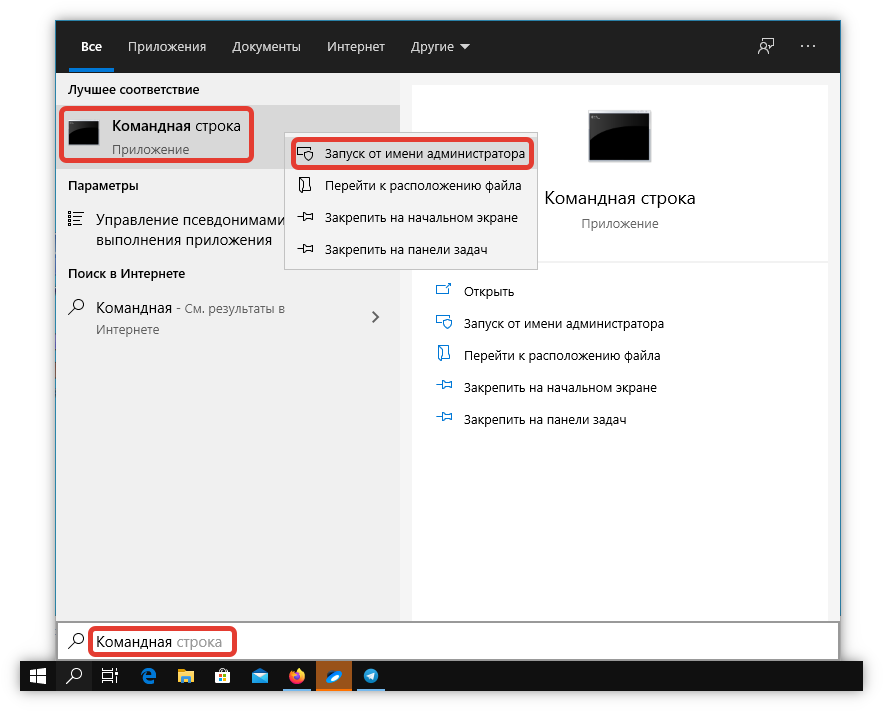The image size is (883, 711).
Task: Open Task View from the taskbar
Action: click(x=109, y=676)
